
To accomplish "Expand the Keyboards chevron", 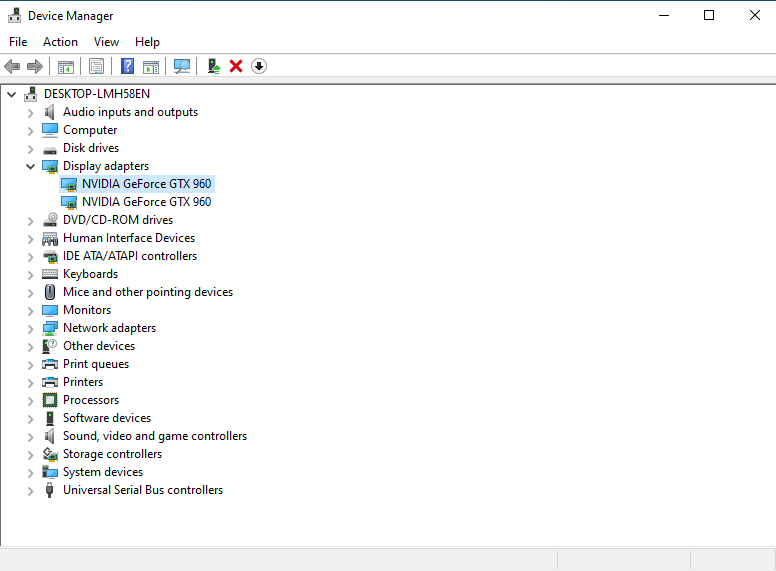I will (x=30, y=275).
